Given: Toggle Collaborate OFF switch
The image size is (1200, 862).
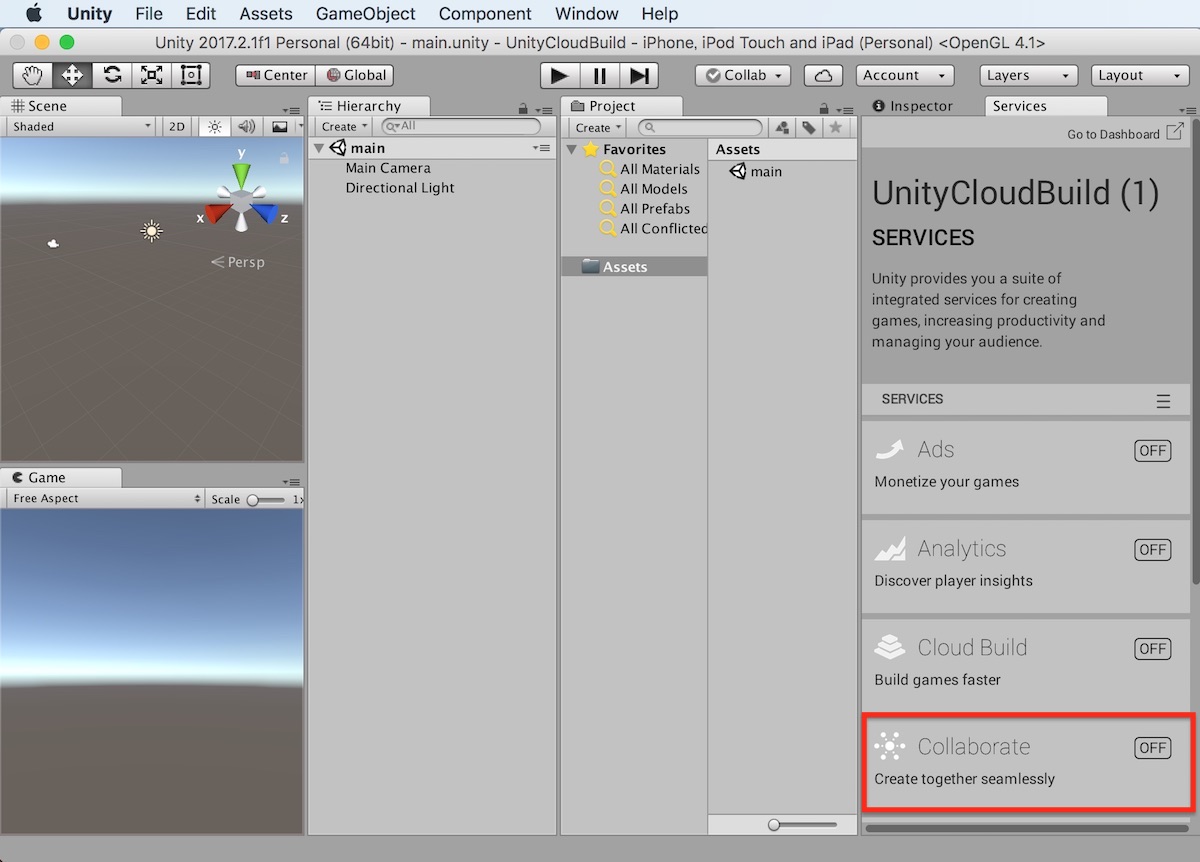Looking at the screenshot, I should (1153, 748).
